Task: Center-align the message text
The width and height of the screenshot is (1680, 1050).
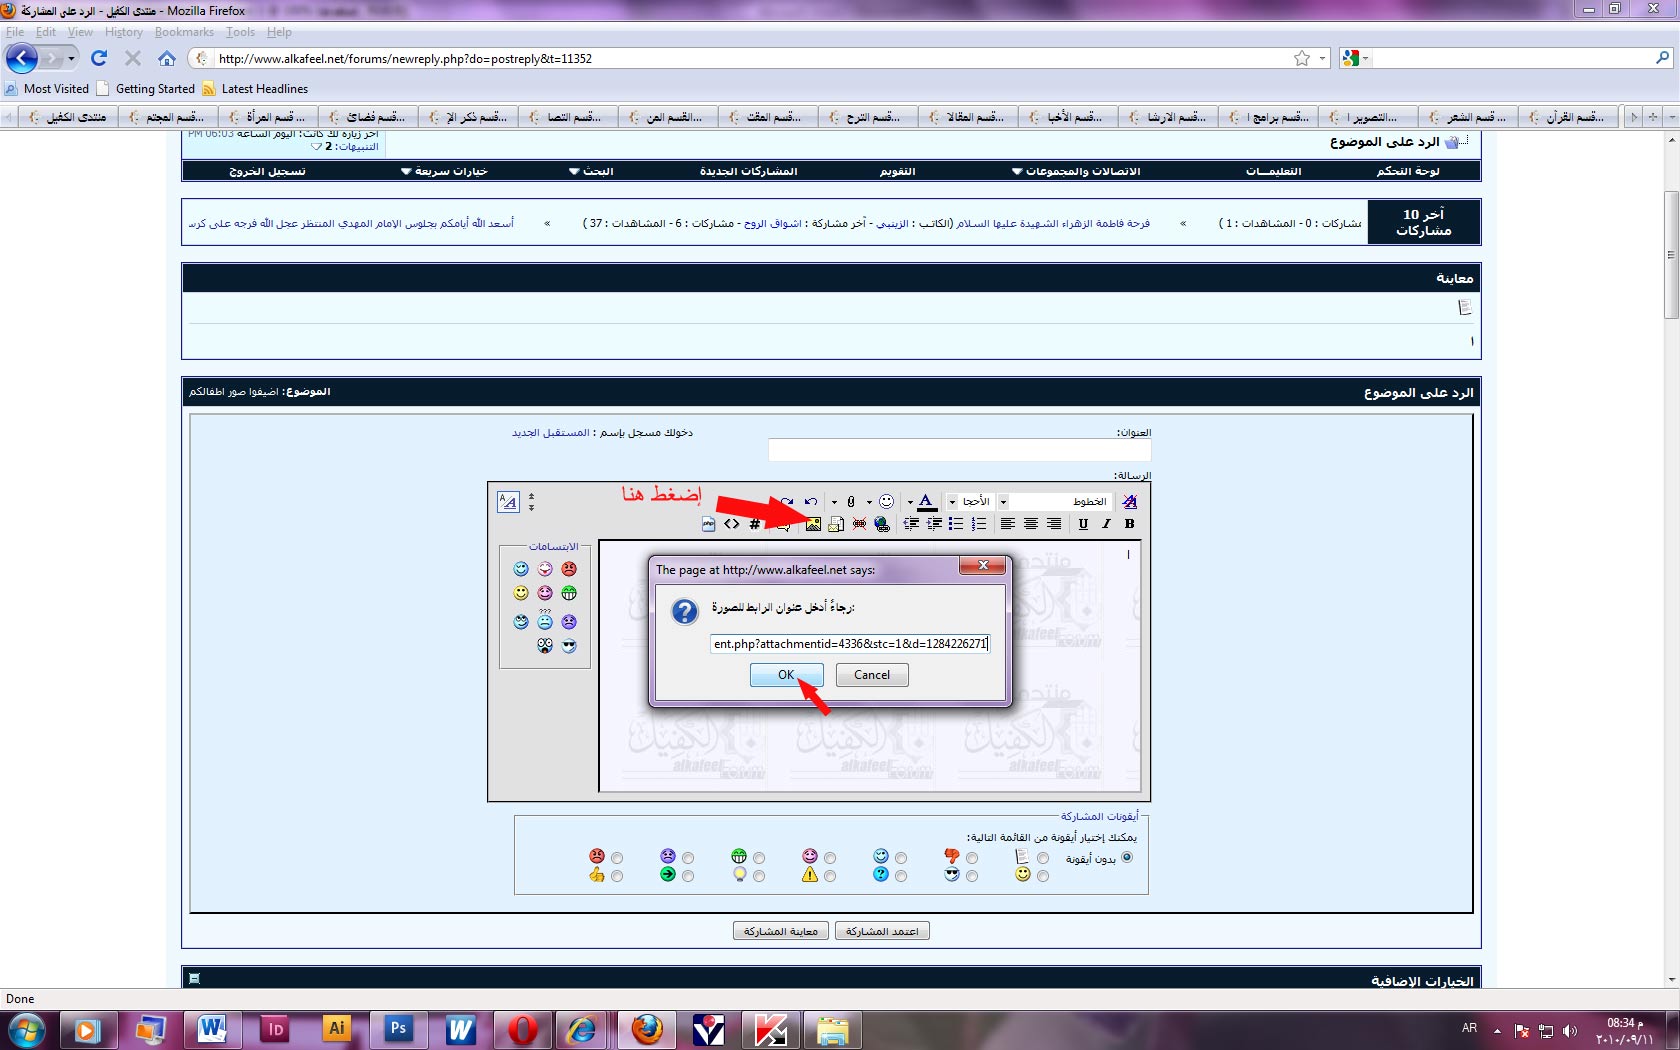Action: 1030,524
